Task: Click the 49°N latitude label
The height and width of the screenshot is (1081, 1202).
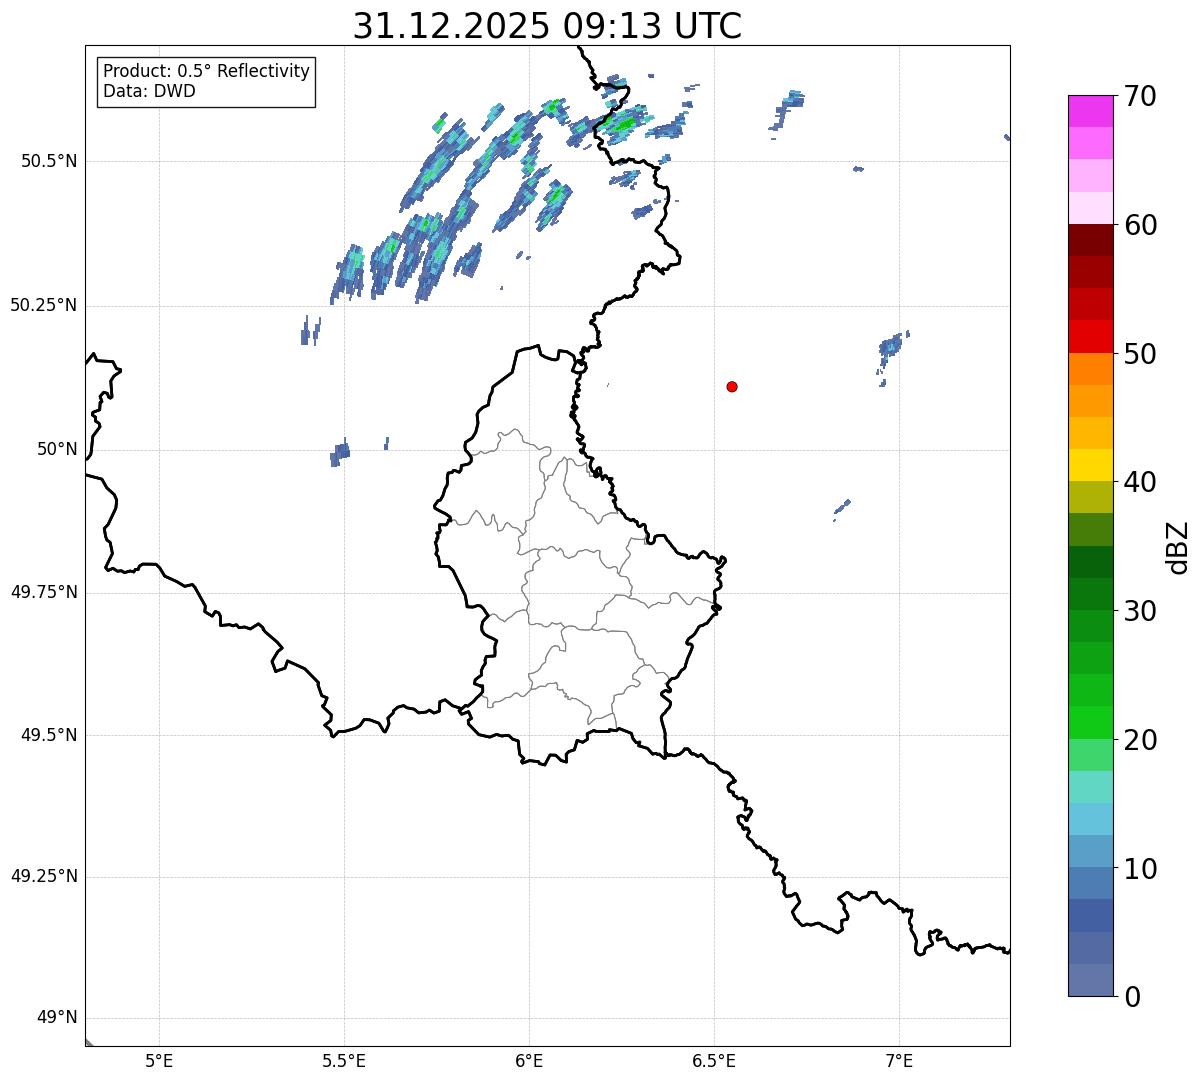Action: click(57, 1018)
